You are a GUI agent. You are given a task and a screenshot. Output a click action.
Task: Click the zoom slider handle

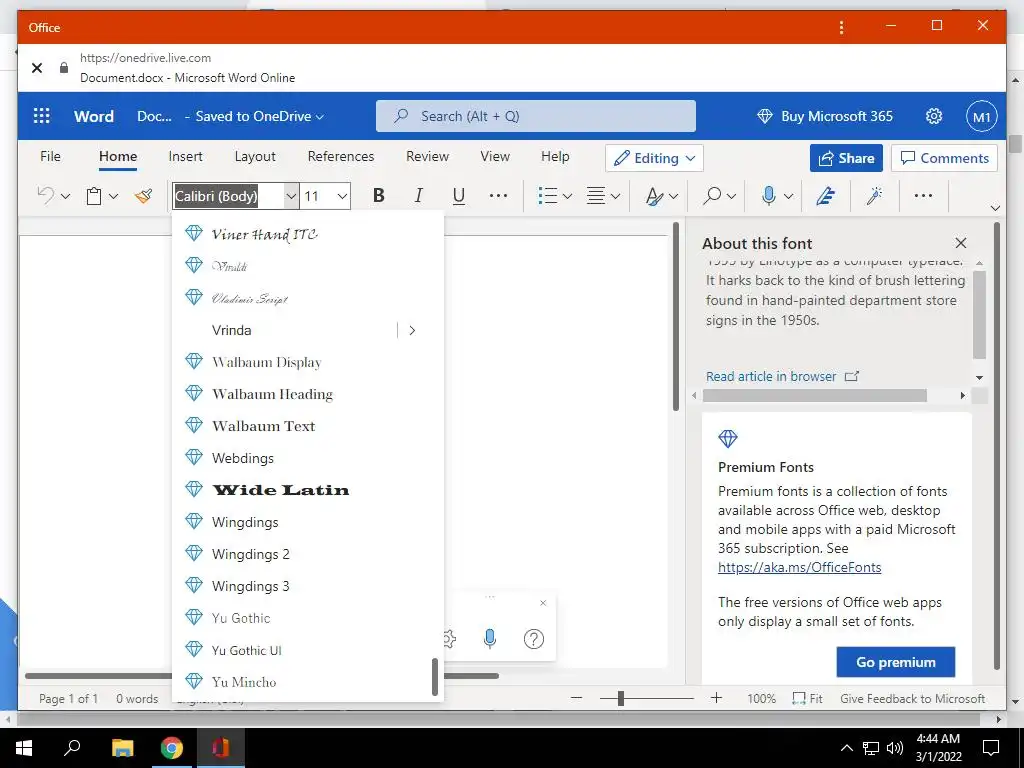(620, 698)
